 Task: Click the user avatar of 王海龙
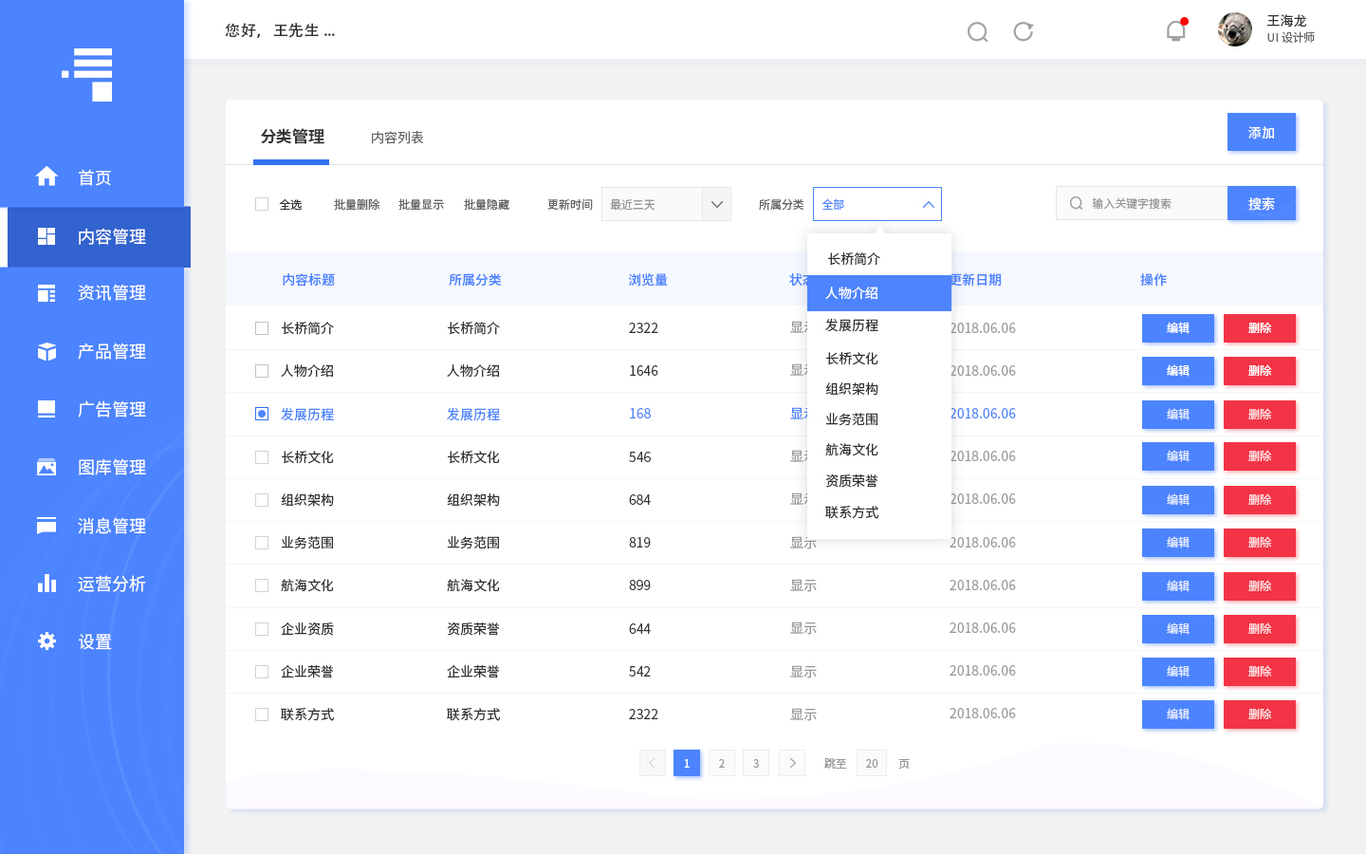coord(1235,29)
